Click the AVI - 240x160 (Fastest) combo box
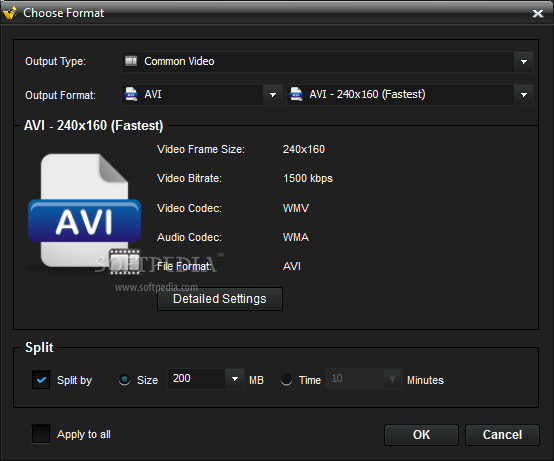Viewport: 554px width, 461px height. click(410, 95)
